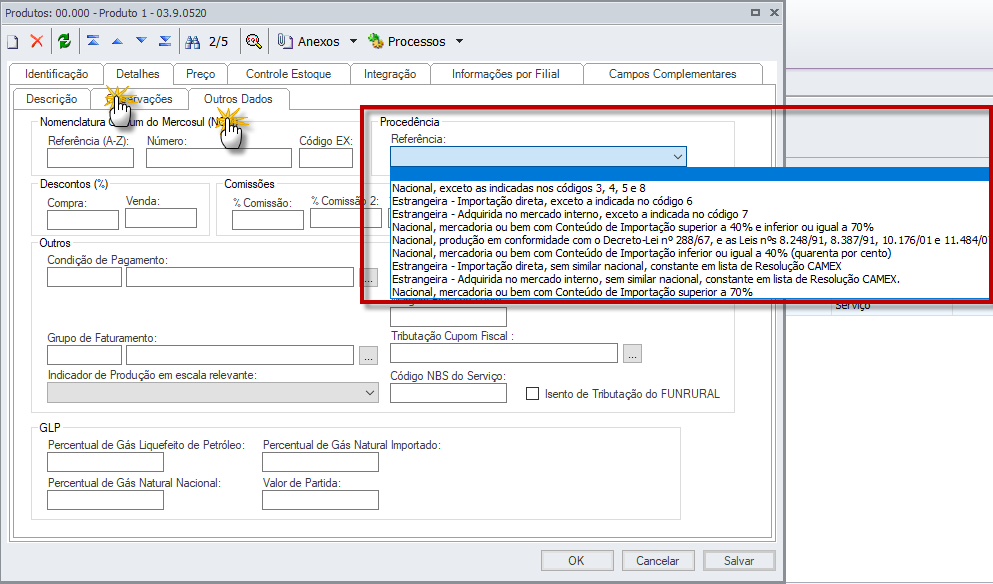Image resolution: width=993 pixels, height=584 pixels.
Task: Go to the next record arrow
Action: click(141, 41)
